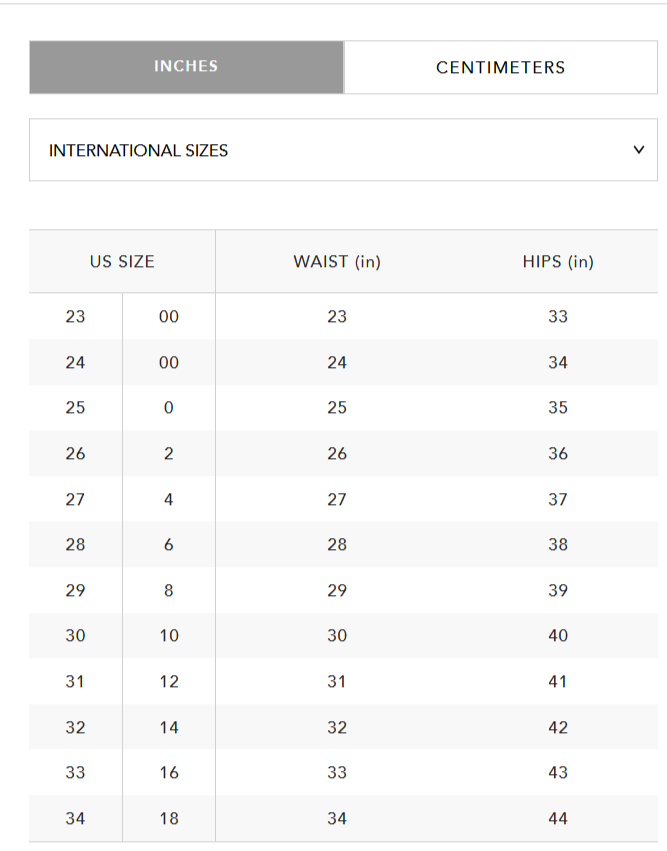Click the hips value 40 cell
The image size is (667, 851).
pyautogui.click(x=557, y=635)
